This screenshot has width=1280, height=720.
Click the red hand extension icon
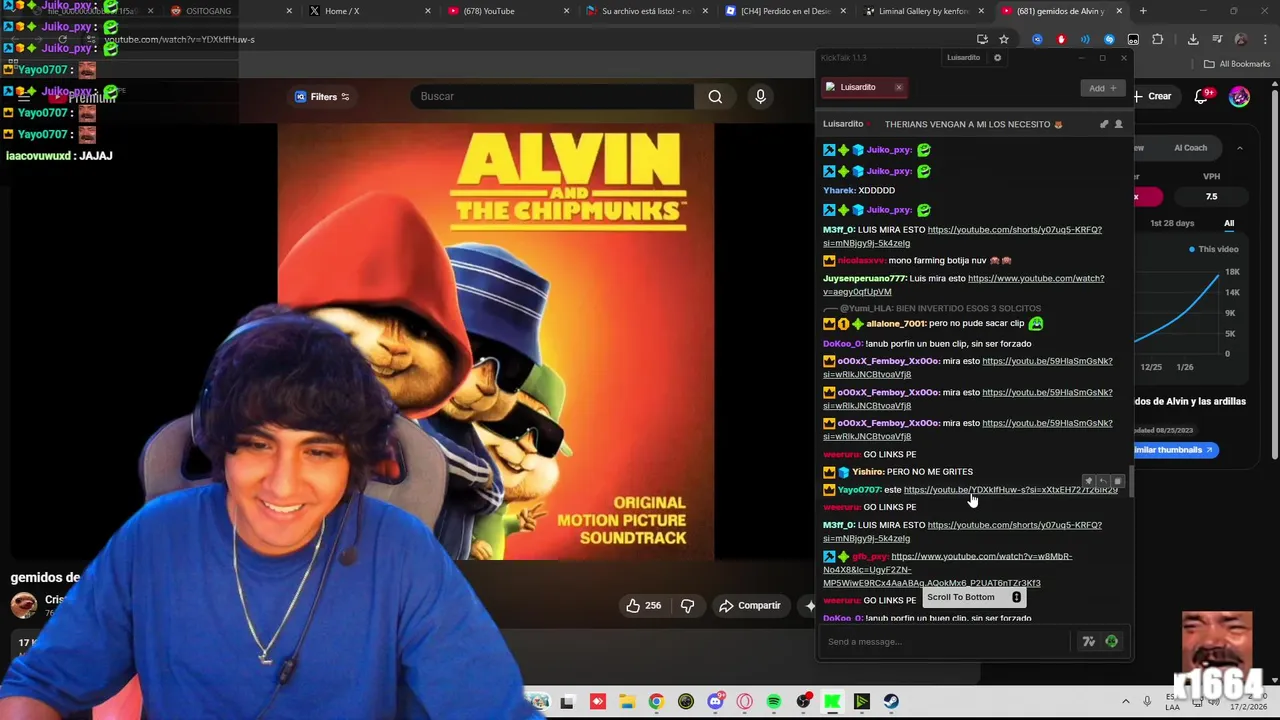click(x=1061, y=39)
